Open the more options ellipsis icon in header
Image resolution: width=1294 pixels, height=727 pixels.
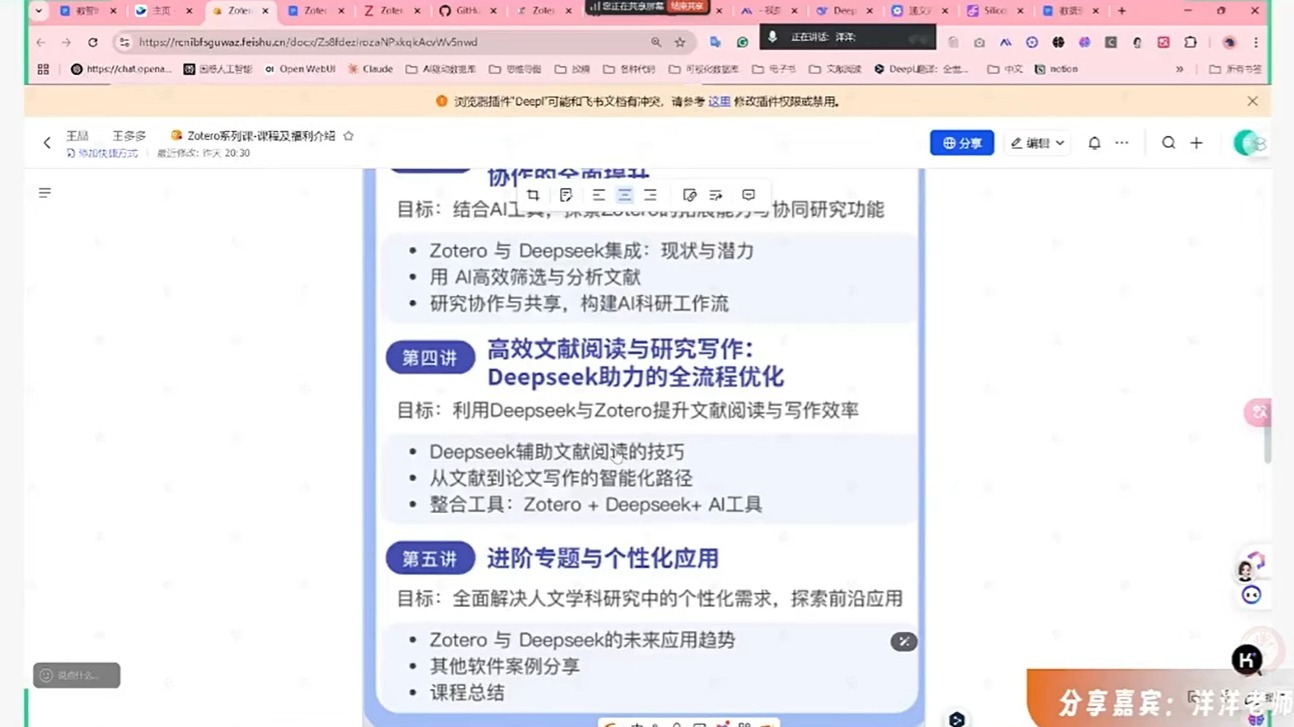pos(1121,142)
